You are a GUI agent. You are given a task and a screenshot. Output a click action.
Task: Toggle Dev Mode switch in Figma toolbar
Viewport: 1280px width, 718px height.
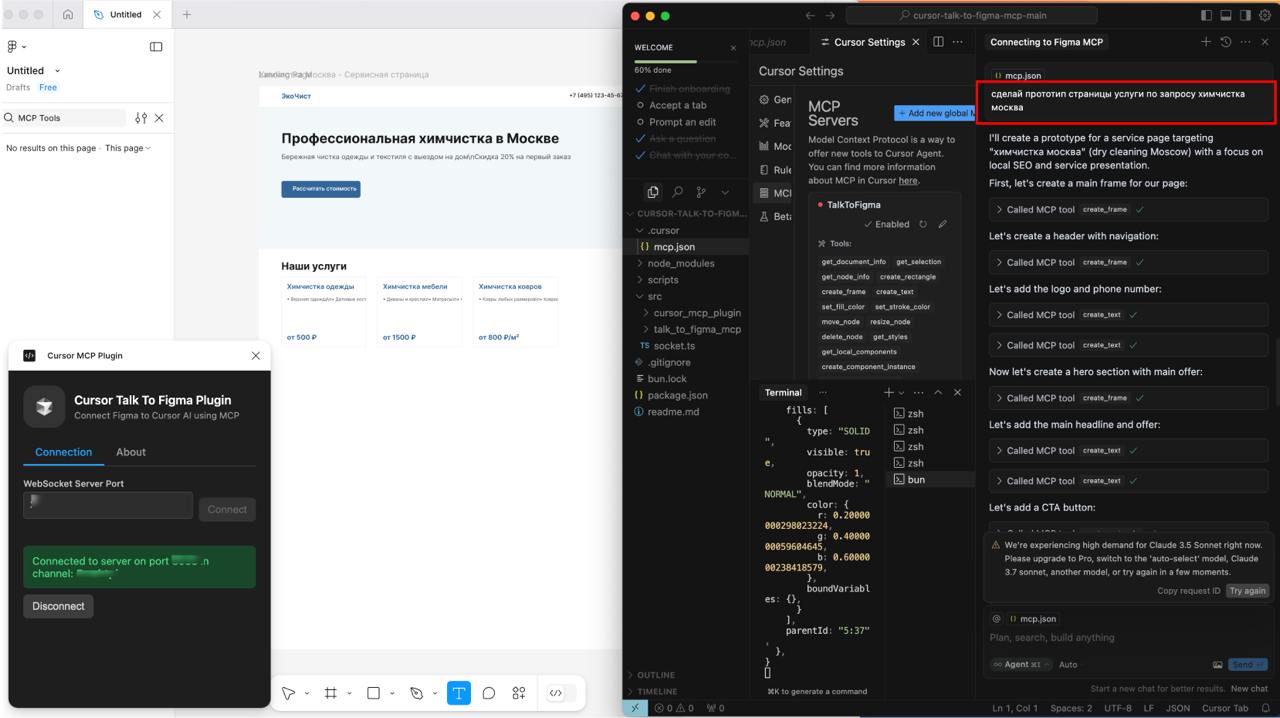pyautogui.click(x=561, y=693)
